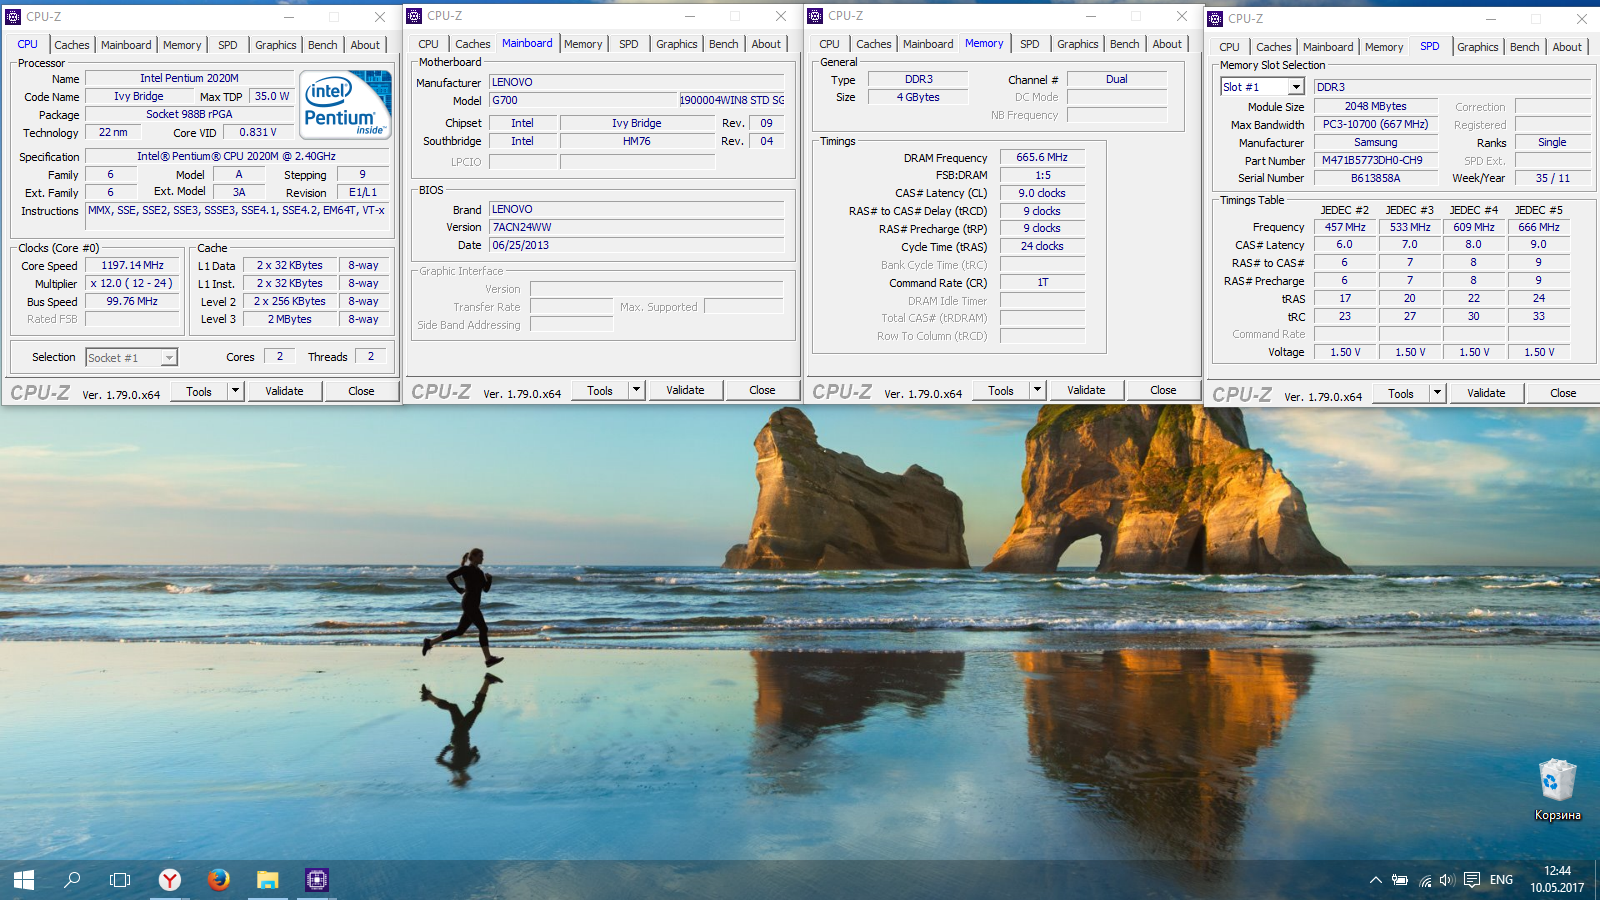This screenshot has height=900, width=1600.
Task: Open File Explorer from taskbar
Action: [x=267, y=880]
